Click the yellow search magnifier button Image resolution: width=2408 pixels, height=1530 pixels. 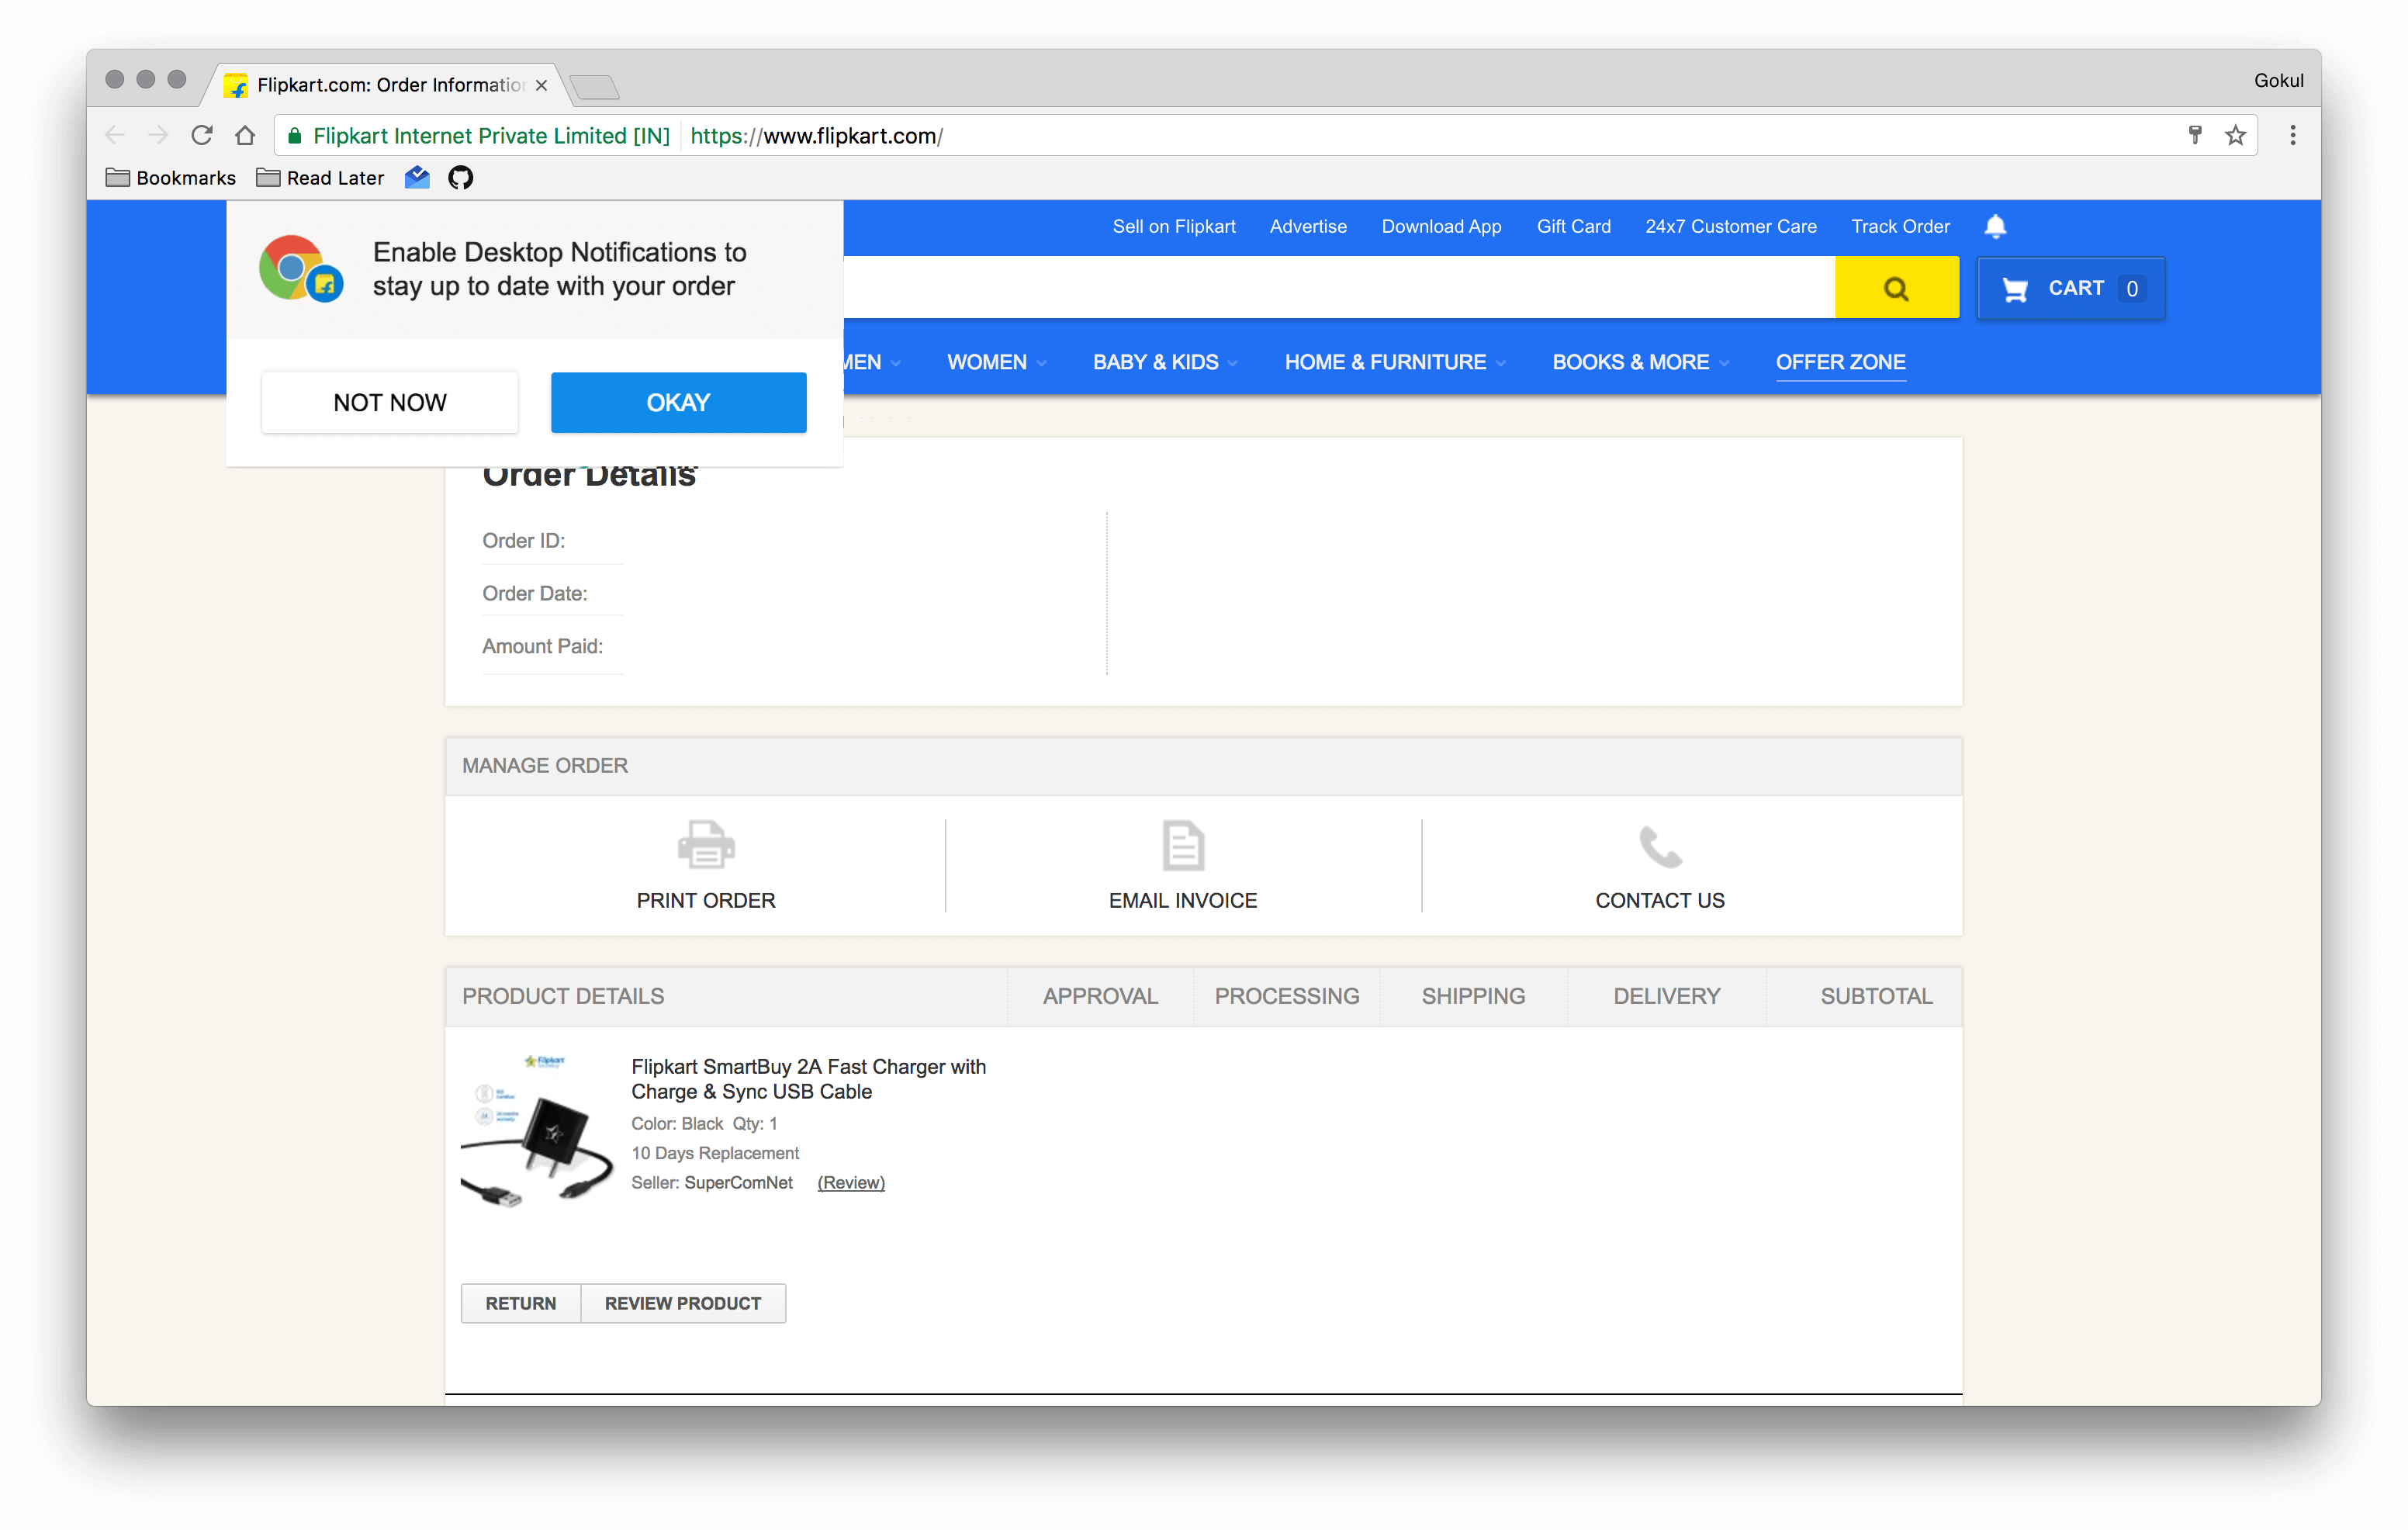[x=1896, y=288]
